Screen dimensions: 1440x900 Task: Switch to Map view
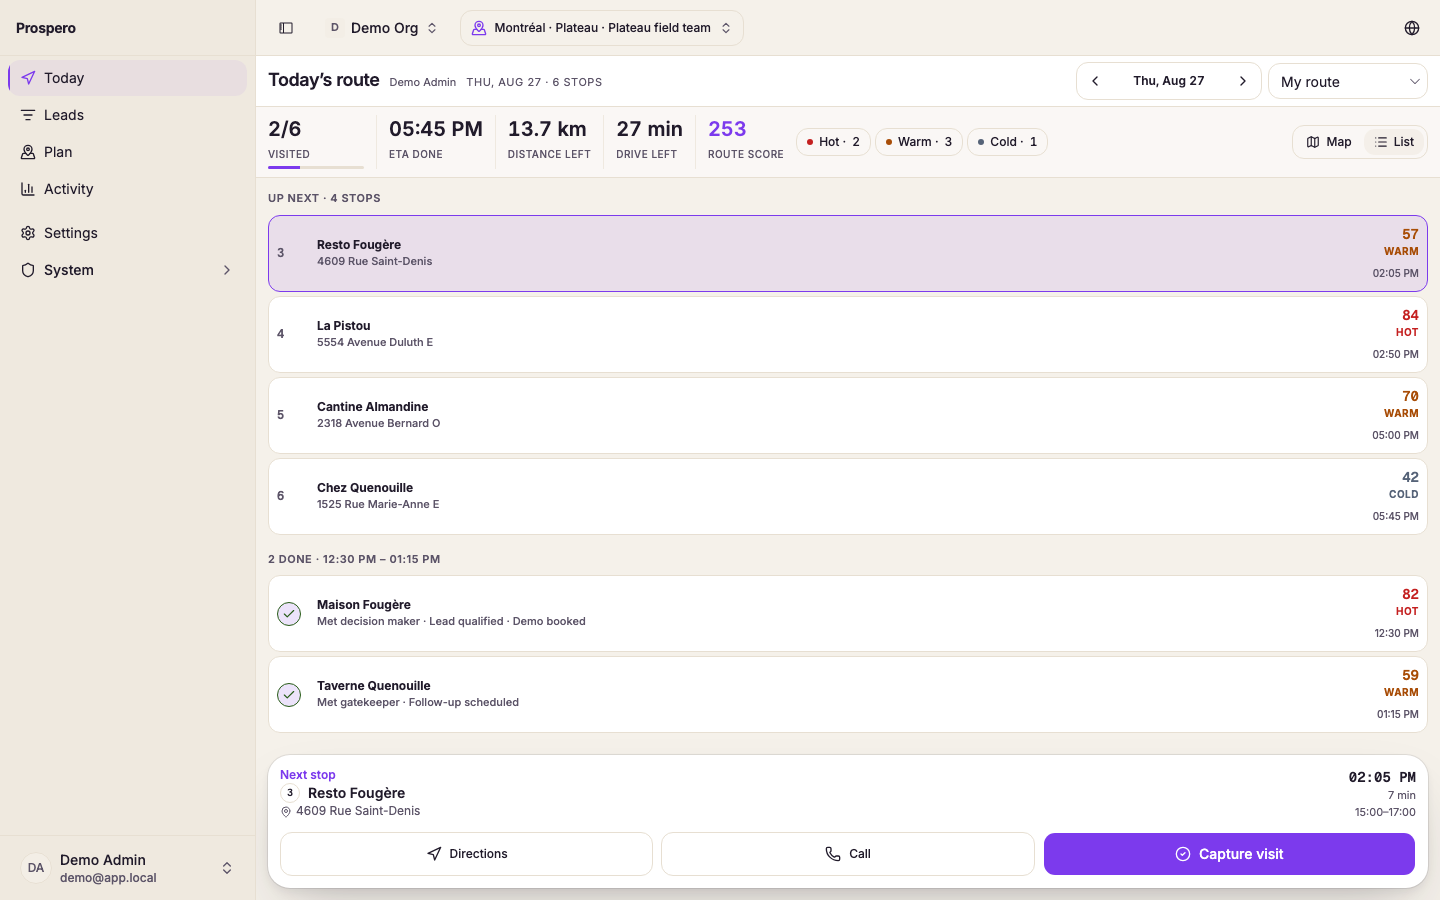1329,142
